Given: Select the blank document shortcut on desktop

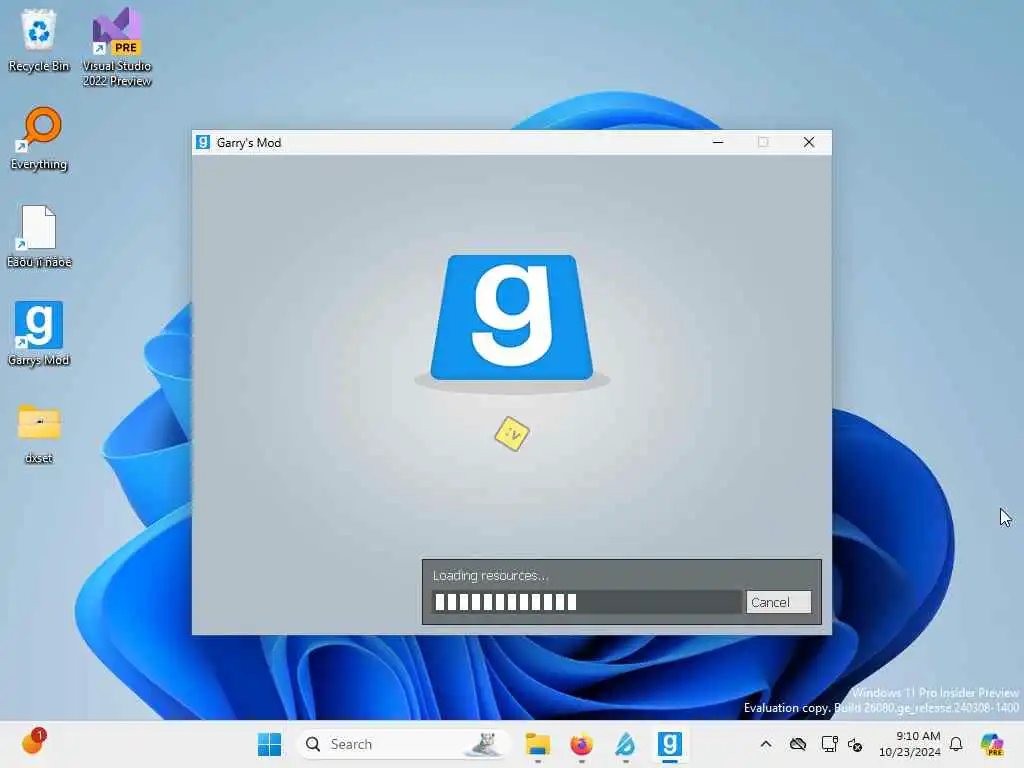Looking at the screenshot, I should click(39, 236).
